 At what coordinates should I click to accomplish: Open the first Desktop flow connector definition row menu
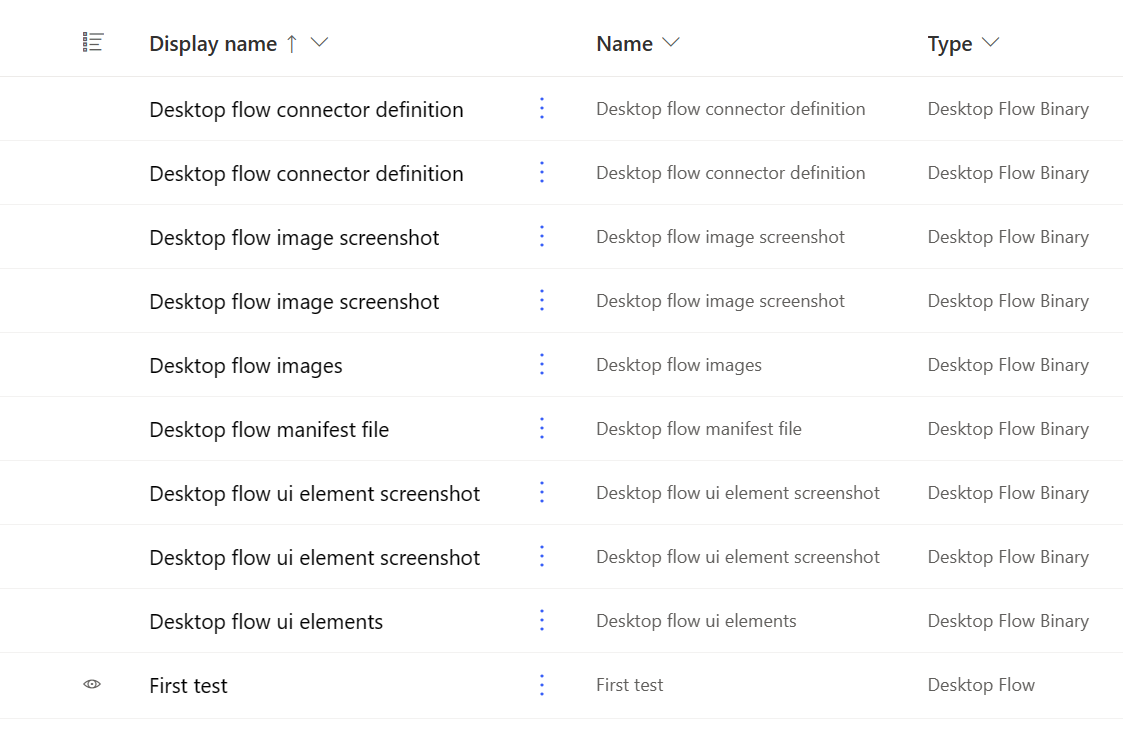click(541, 108)
